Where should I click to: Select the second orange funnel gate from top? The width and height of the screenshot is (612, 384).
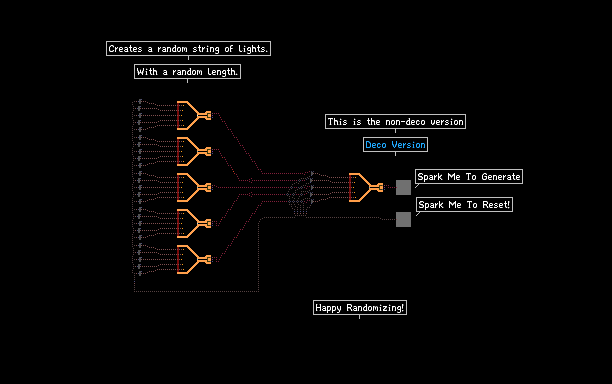coord(194,151)
